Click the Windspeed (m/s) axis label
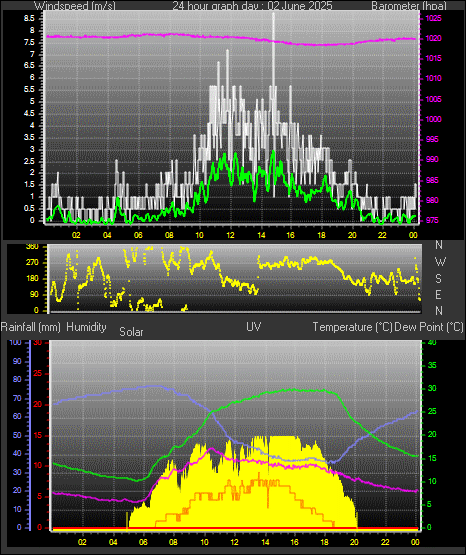The height and width of the screenshot is (555, 466). (x=75, y=5)
